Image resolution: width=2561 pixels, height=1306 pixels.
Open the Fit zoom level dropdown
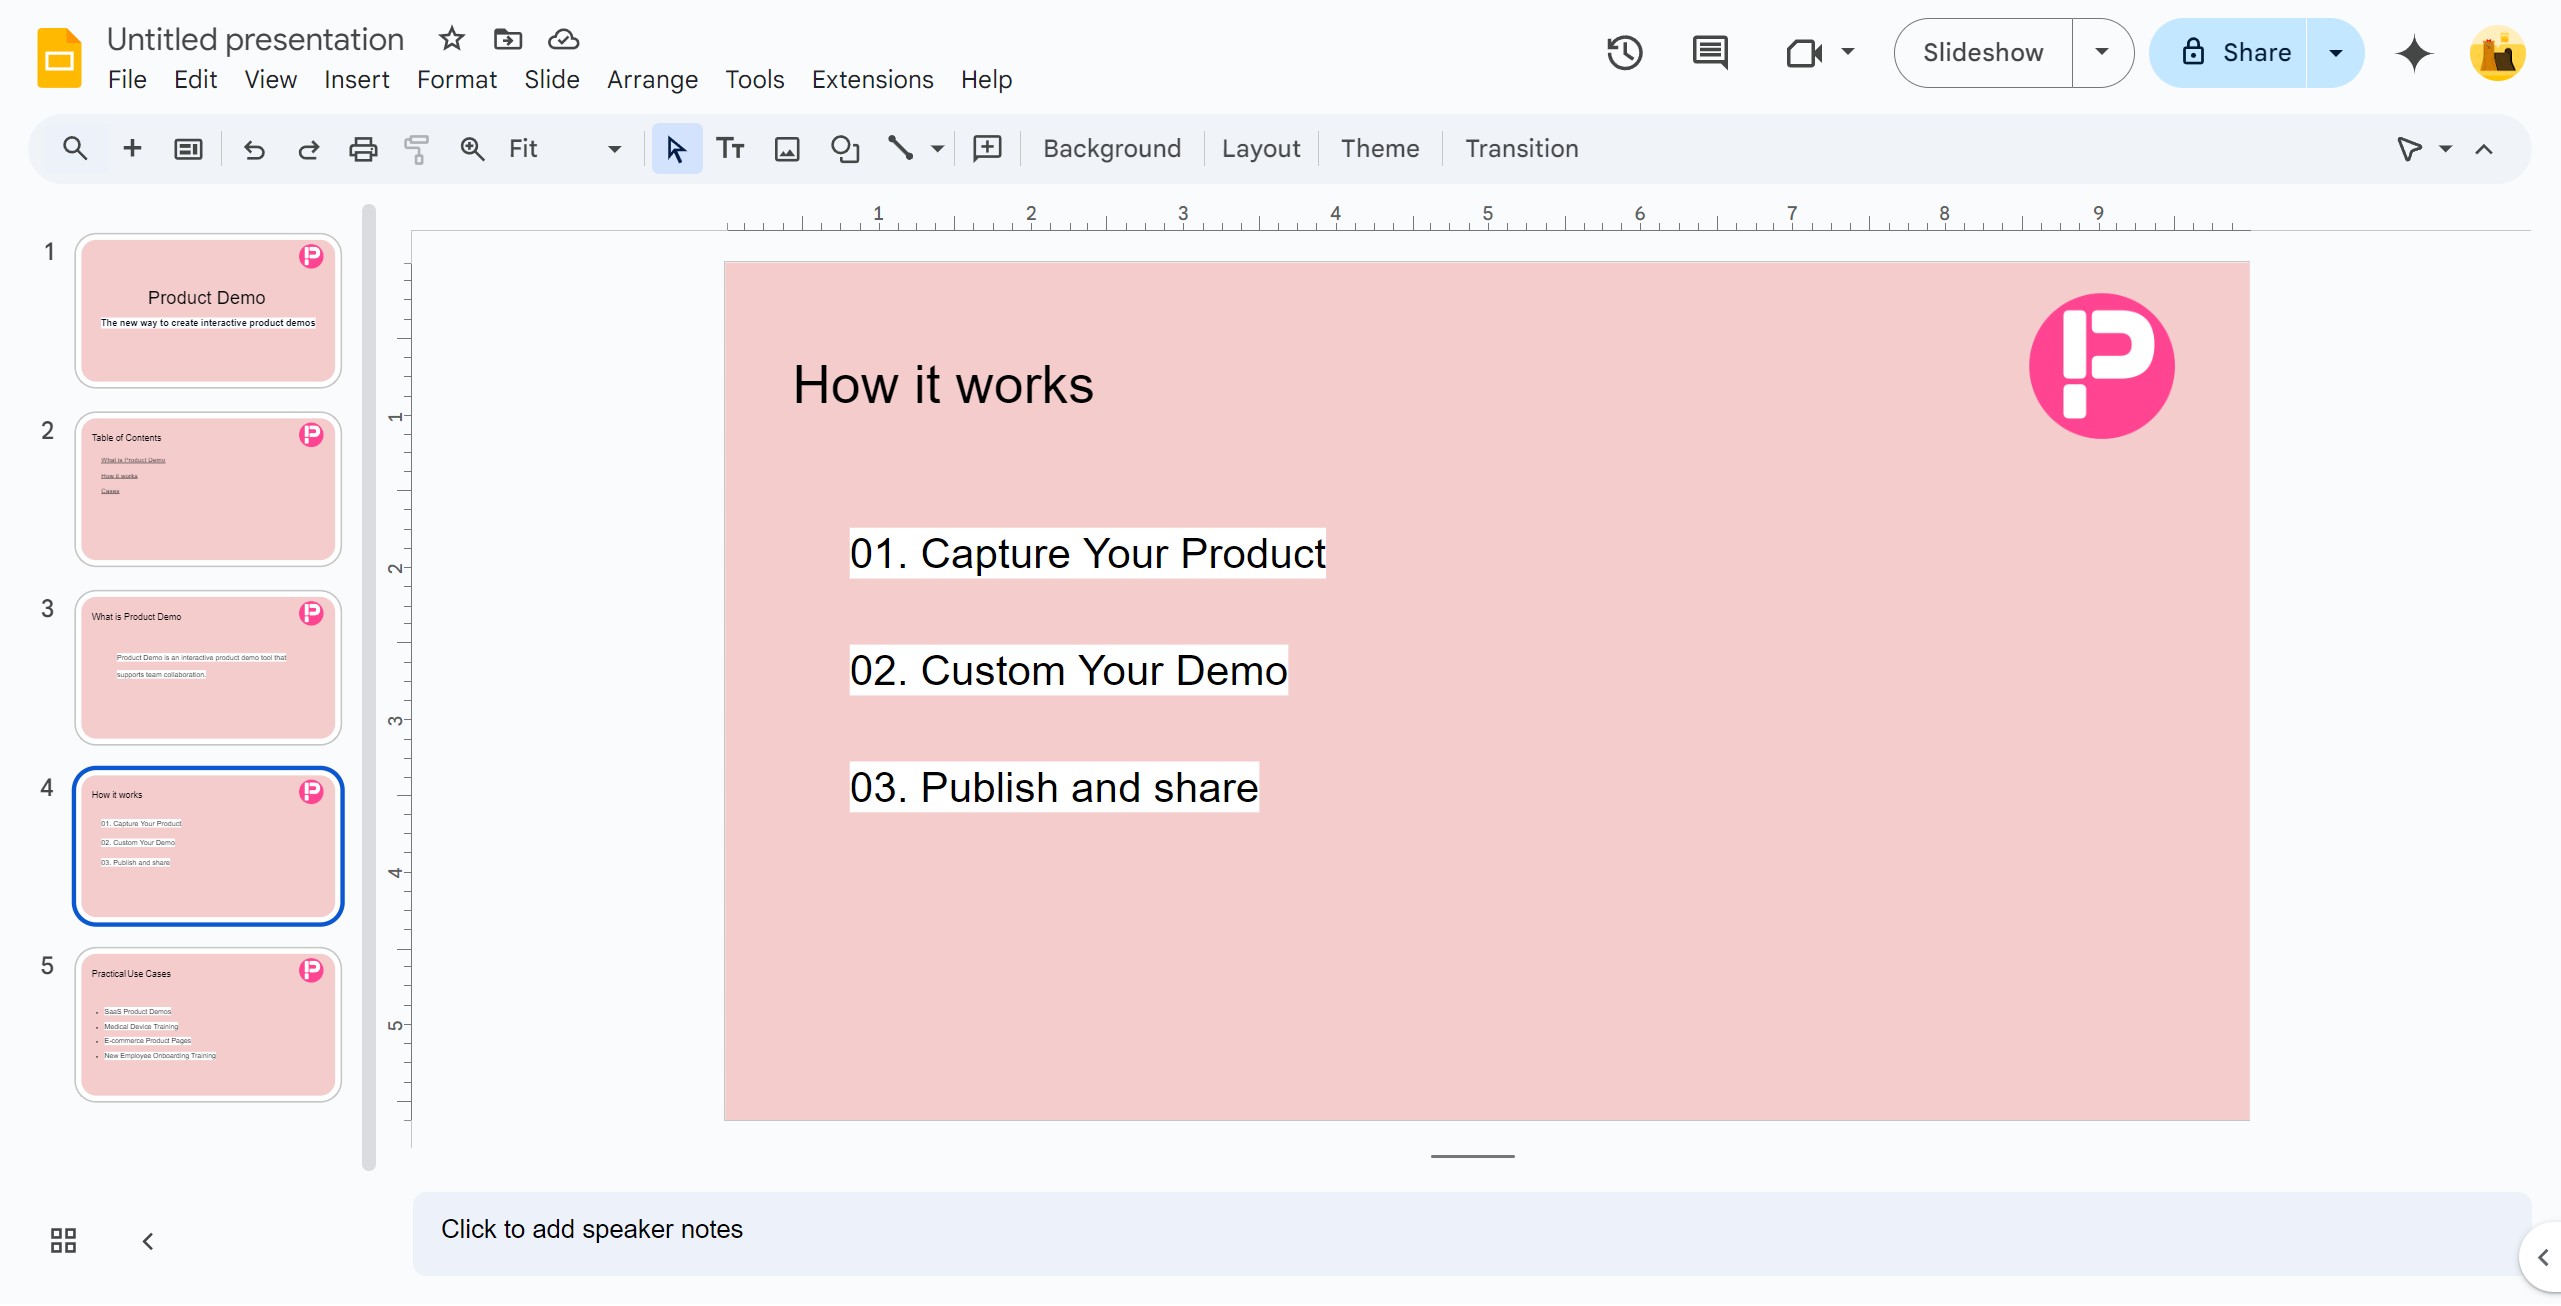565,149
